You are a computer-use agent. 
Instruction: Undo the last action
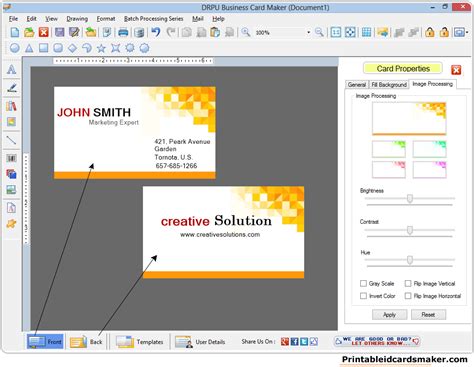pyautogui.click(x=156, y=32)
